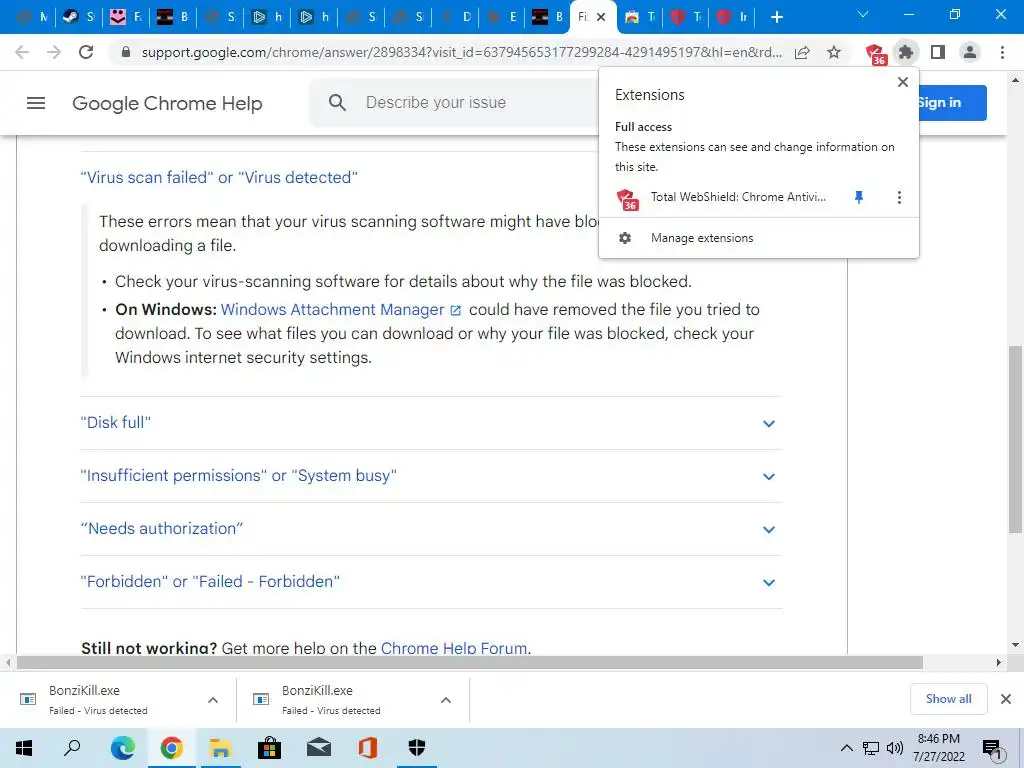Click the Sign in button
1024x768 pixels.
pyautogui.click(x=952, y=103)
